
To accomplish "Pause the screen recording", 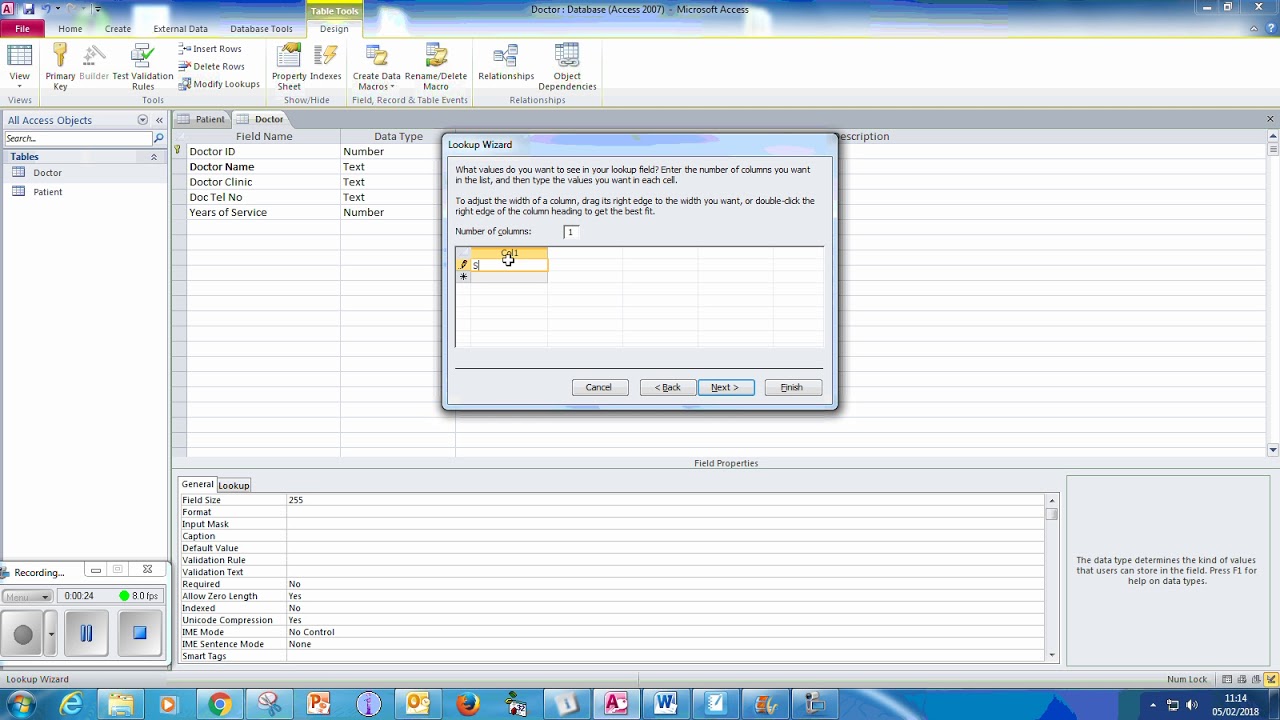I will (x=86, y=633).
